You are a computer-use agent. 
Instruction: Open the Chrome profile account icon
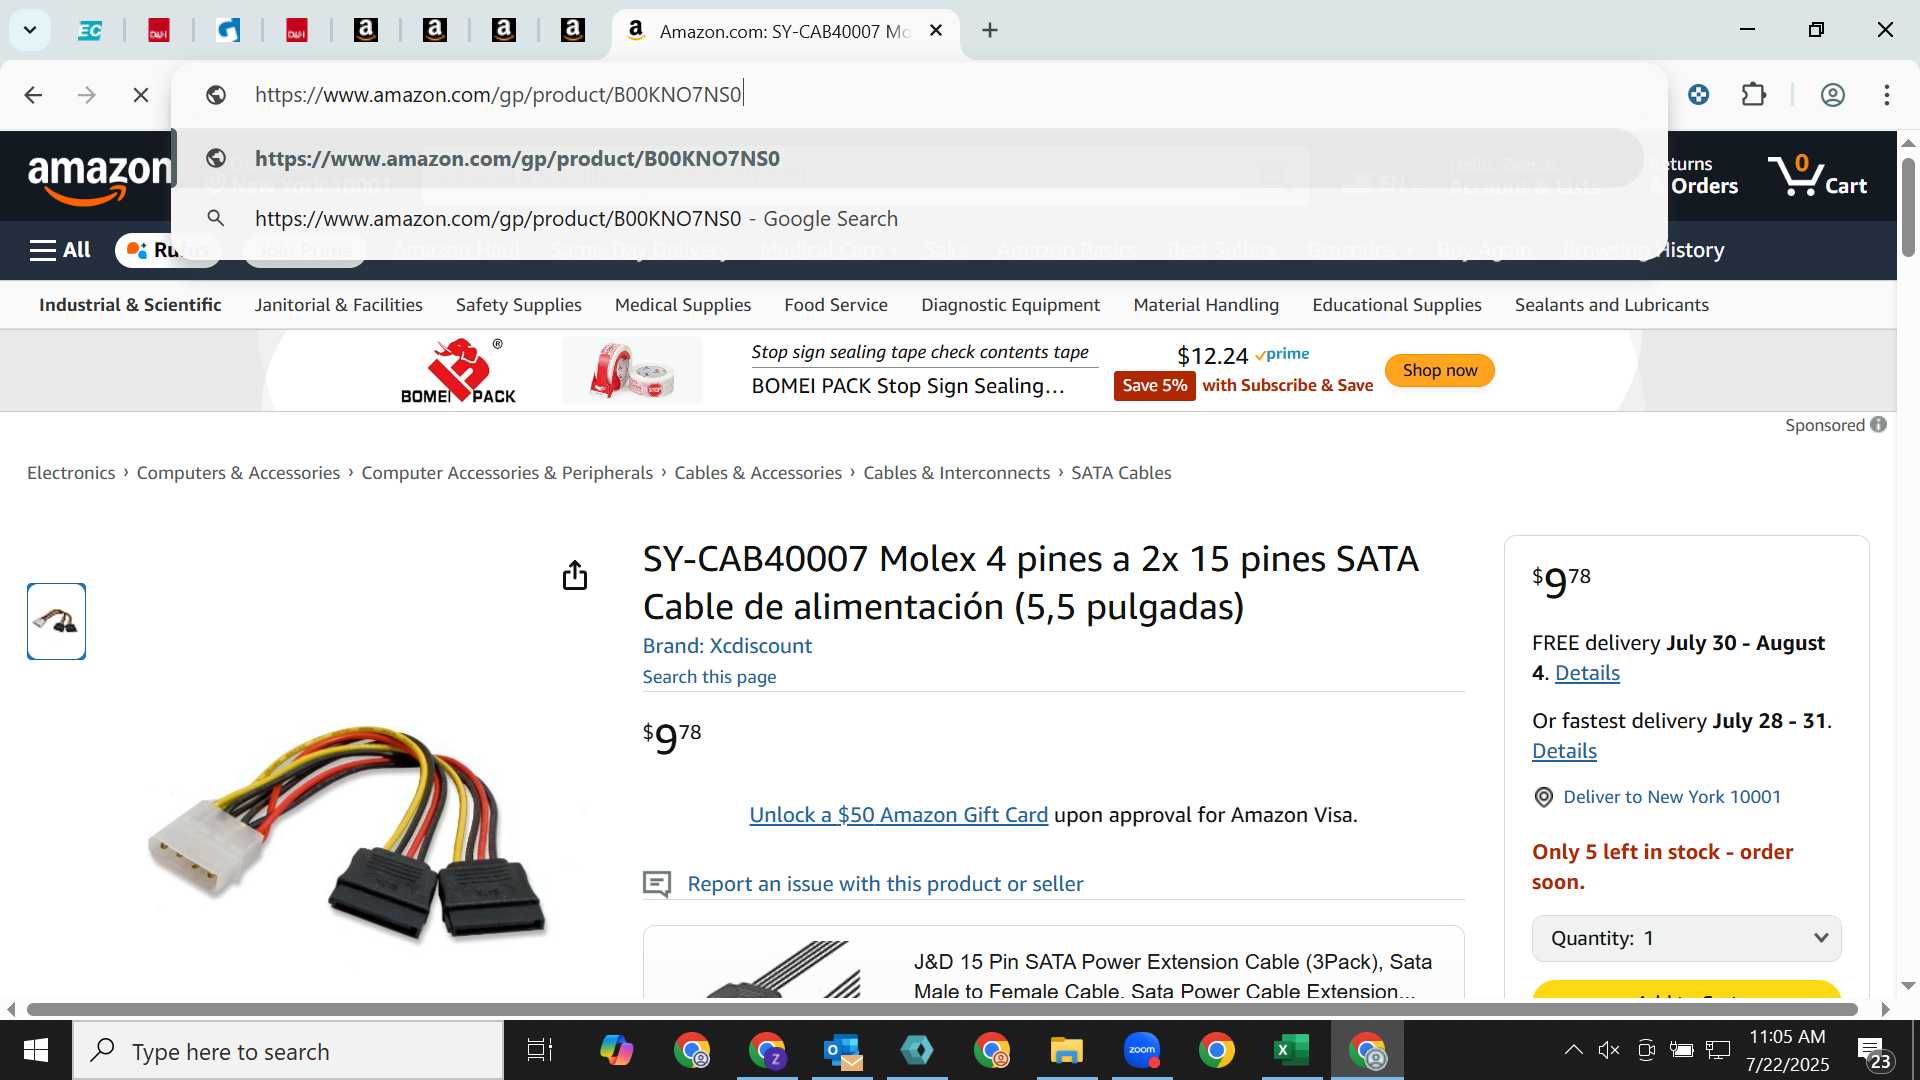(x=1832, y=95)
